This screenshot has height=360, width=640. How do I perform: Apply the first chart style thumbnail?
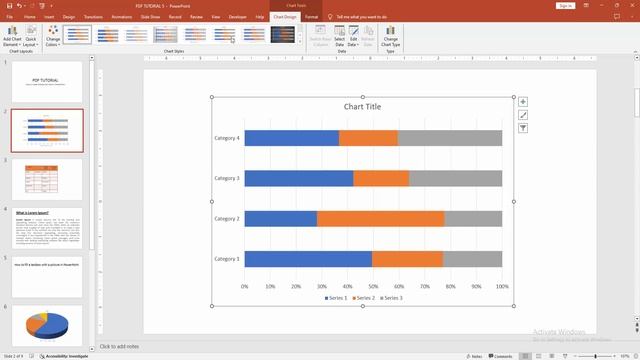pyautogui.click(x=78, y=34)
